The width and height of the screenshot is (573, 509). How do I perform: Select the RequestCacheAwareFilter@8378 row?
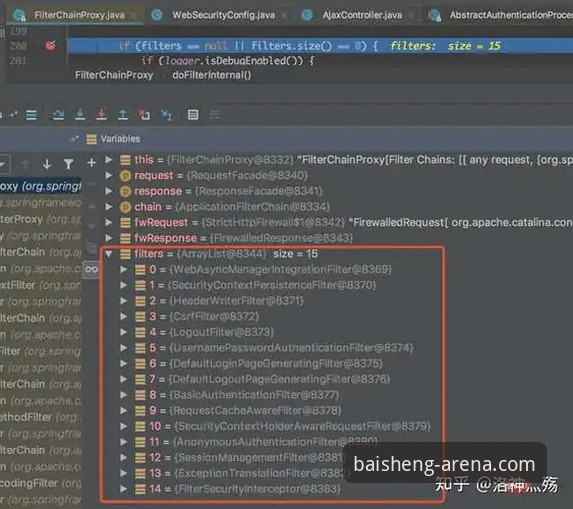coord(238,411)
